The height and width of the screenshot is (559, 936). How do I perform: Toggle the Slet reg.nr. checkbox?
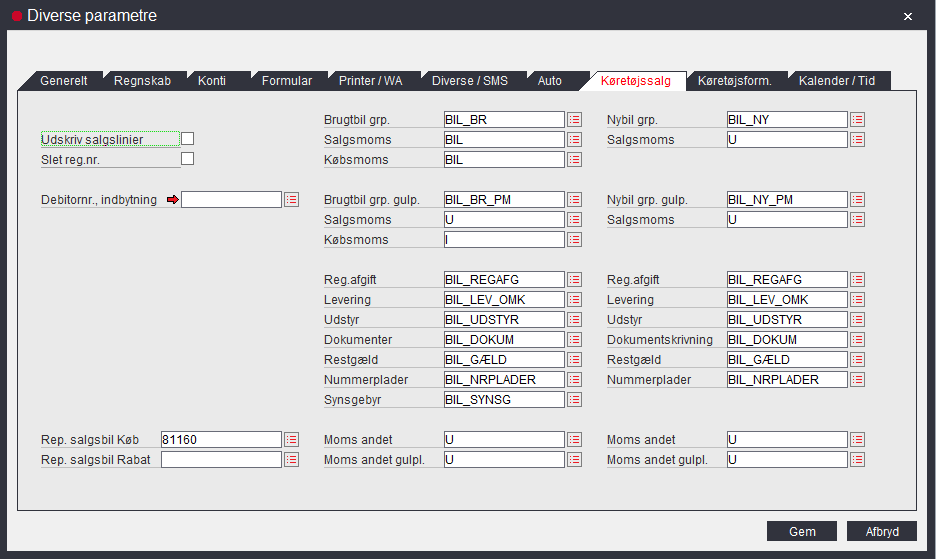(x=187, y=159)
